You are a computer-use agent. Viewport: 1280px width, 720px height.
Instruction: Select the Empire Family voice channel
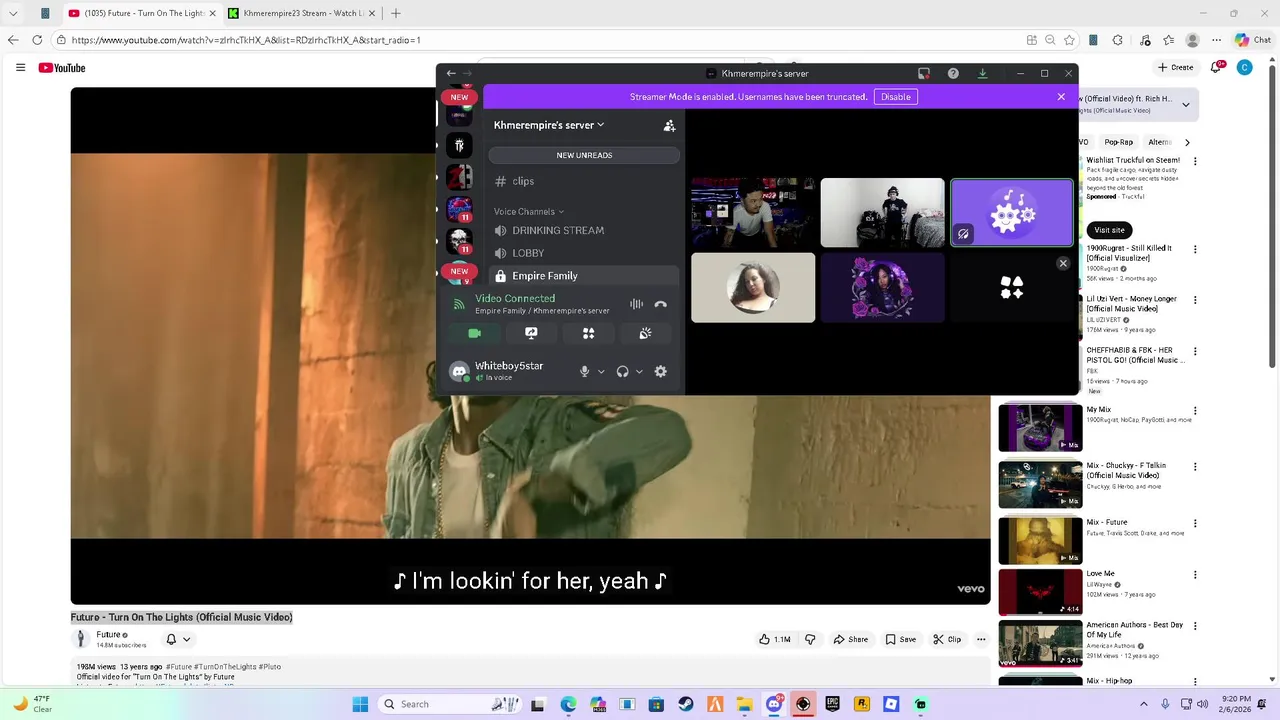pyautogui.click(x=584, y=276)
